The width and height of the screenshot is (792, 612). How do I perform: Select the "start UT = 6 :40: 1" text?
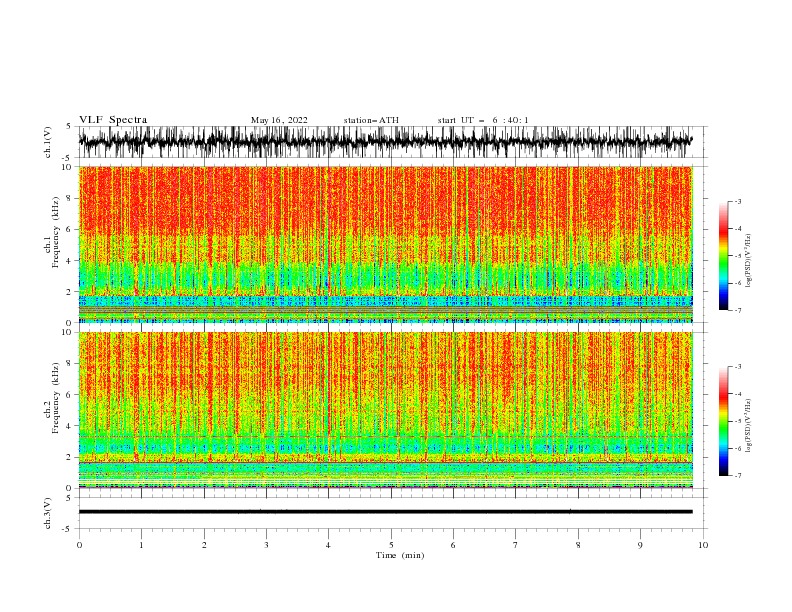(x=483, y=120)
